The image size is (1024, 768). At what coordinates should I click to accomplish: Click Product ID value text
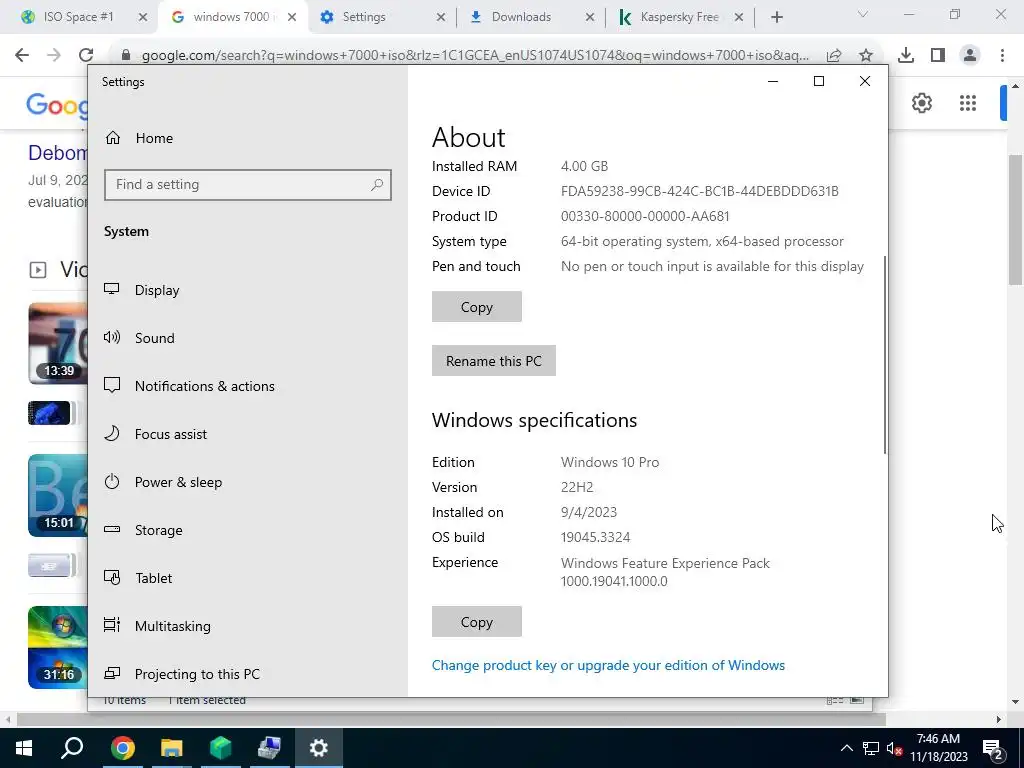click(645, 216)
